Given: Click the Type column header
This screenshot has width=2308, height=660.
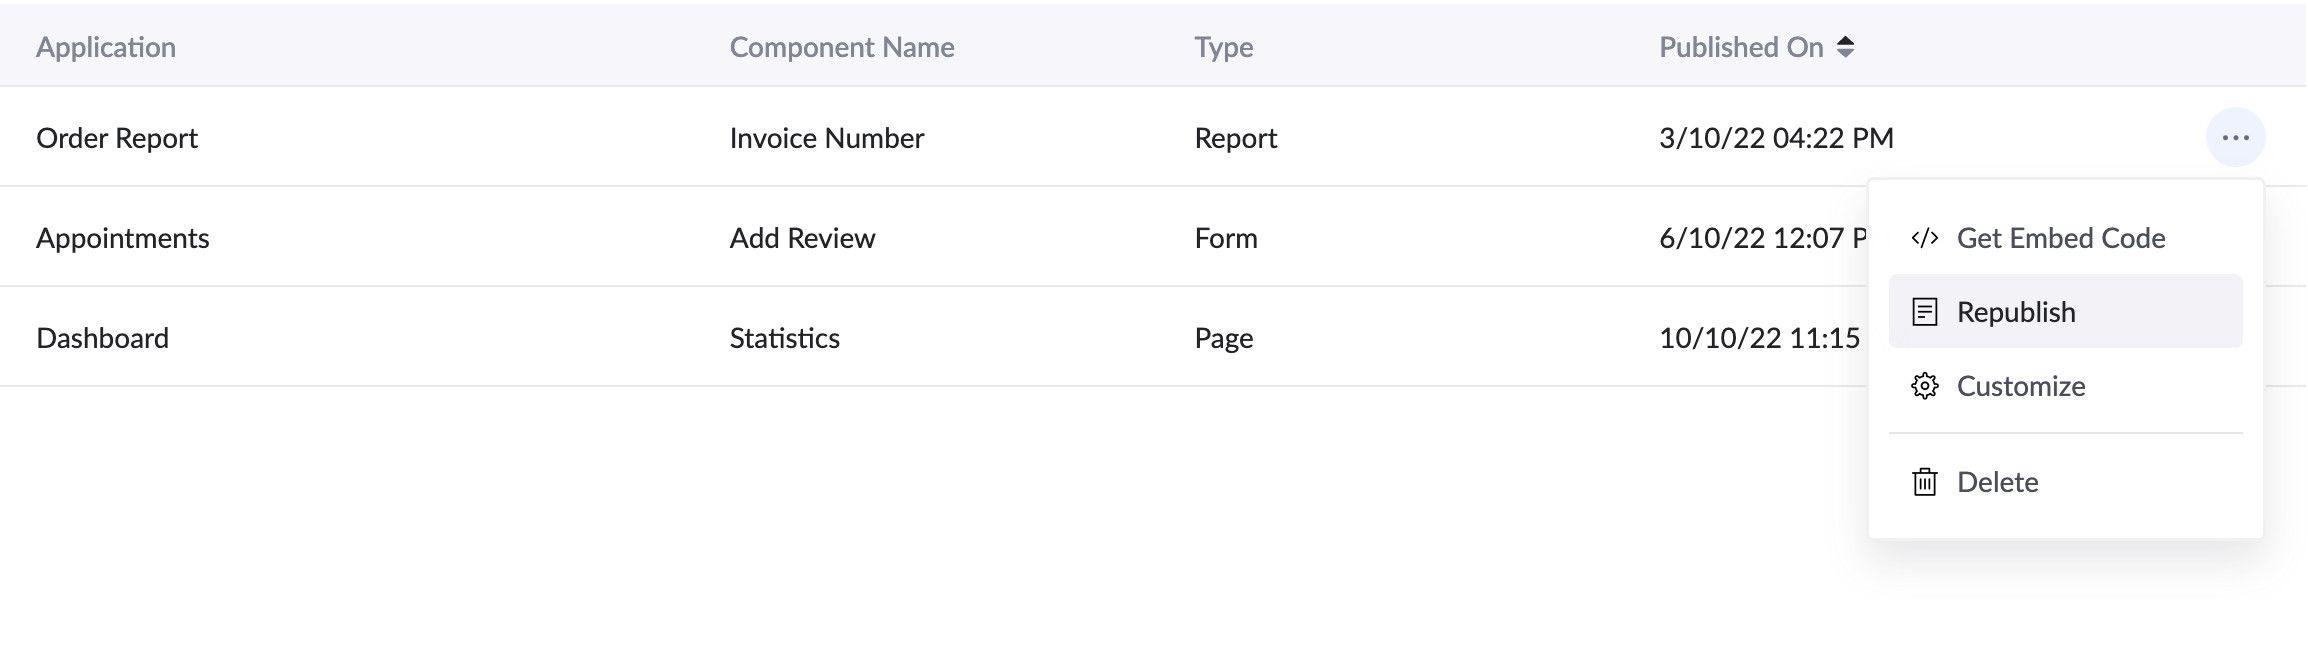Looking at the screenshot, I should (x=1223, y=47).
